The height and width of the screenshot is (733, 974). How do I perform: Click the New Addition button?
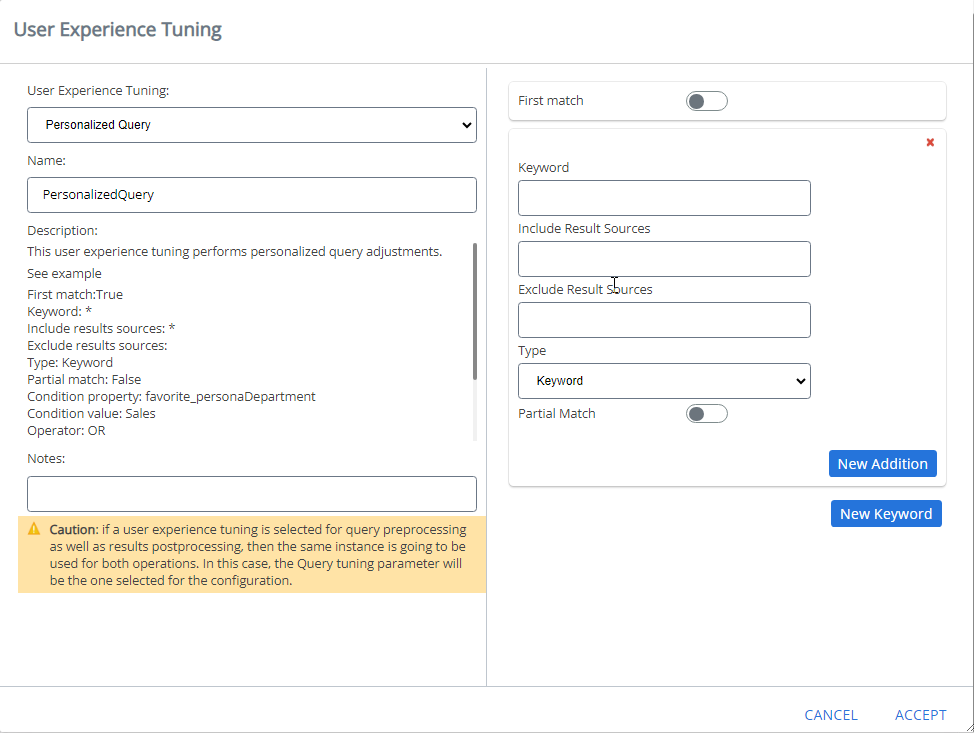click(x=882, y=464)
